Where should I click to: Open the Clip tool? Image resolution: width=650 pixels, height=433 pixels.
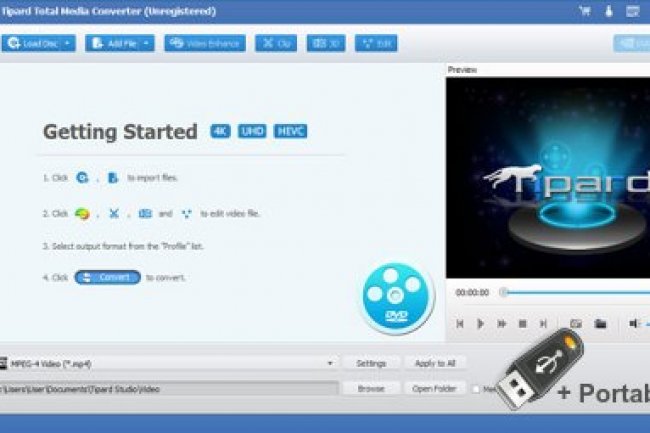click(x=276, y=43)
